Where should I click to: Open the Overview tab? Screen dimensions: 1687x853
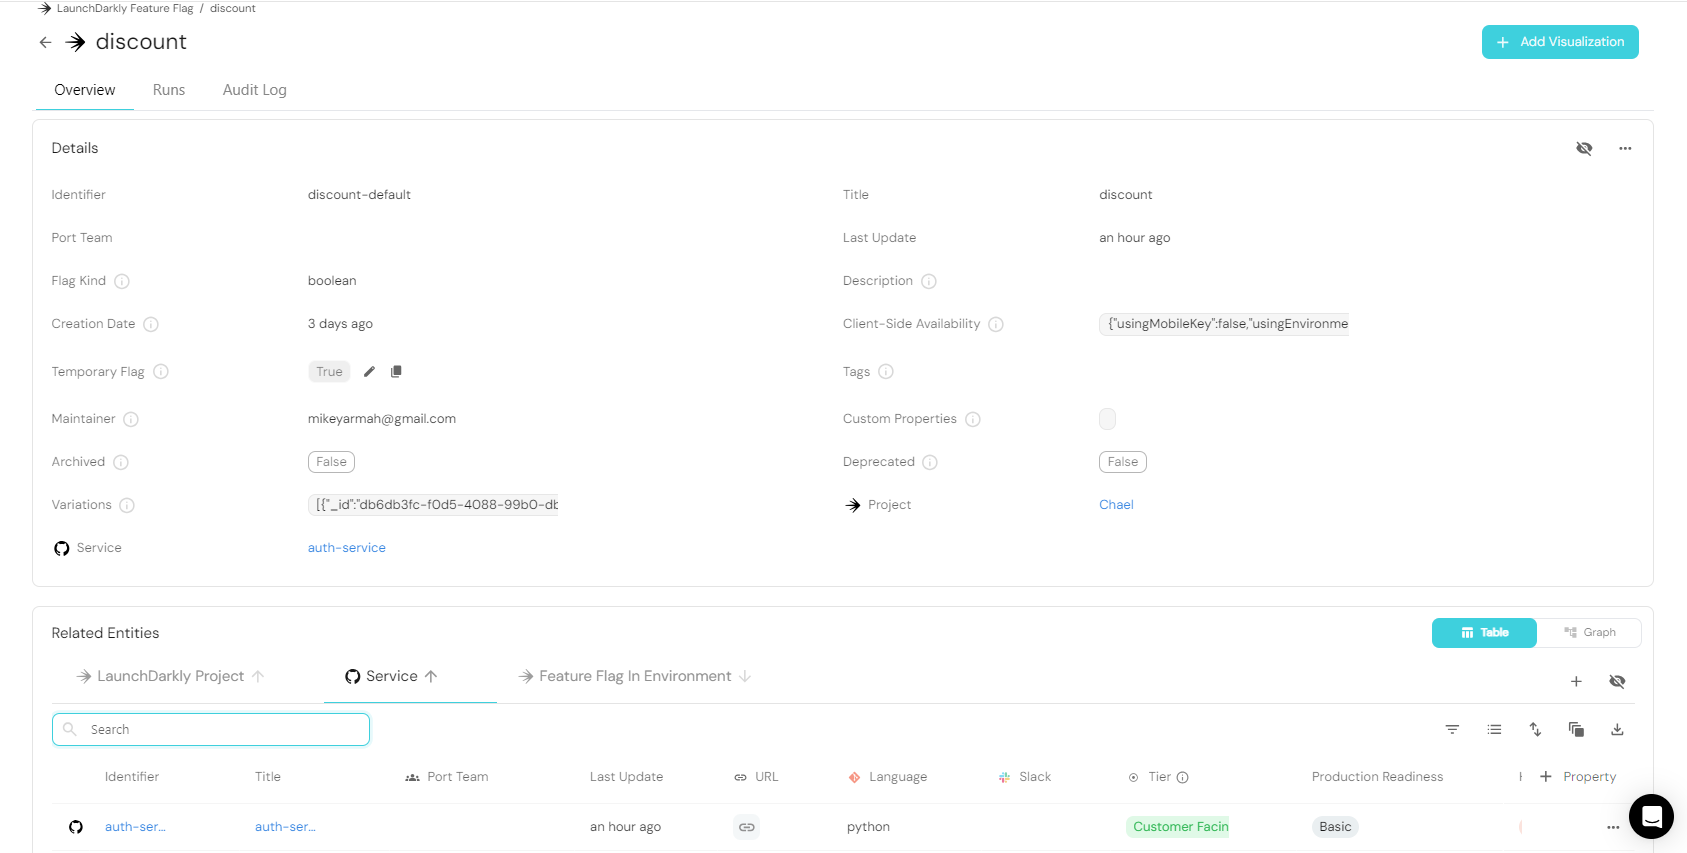[85, 90]
